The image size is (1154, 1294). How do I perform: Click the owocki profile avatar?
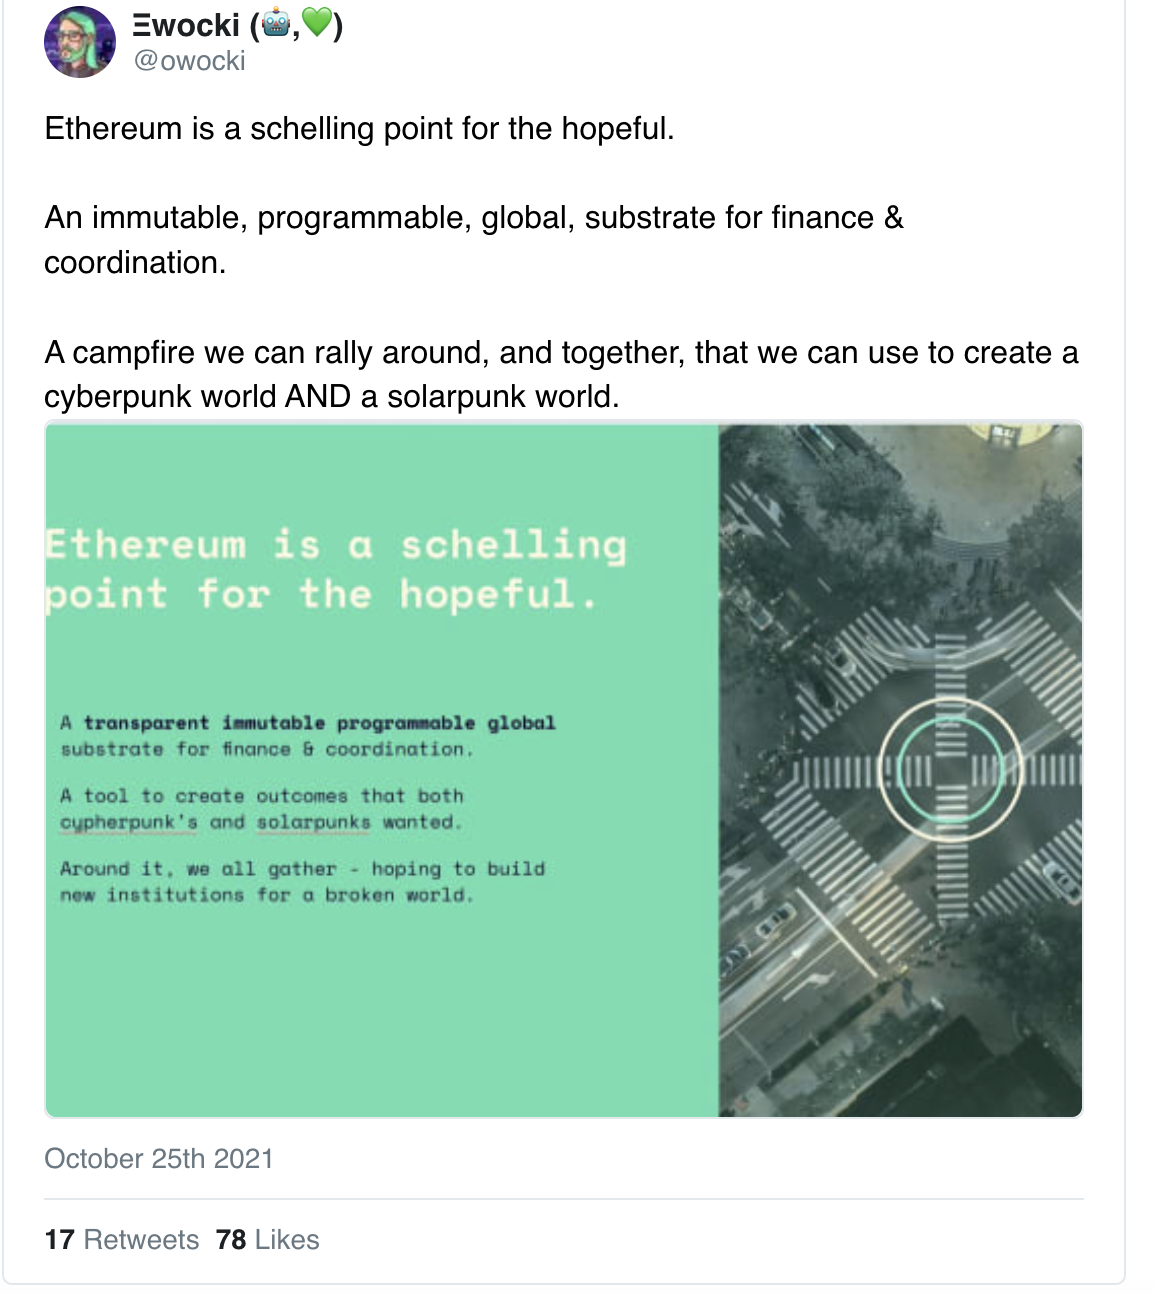pos(80,42)
